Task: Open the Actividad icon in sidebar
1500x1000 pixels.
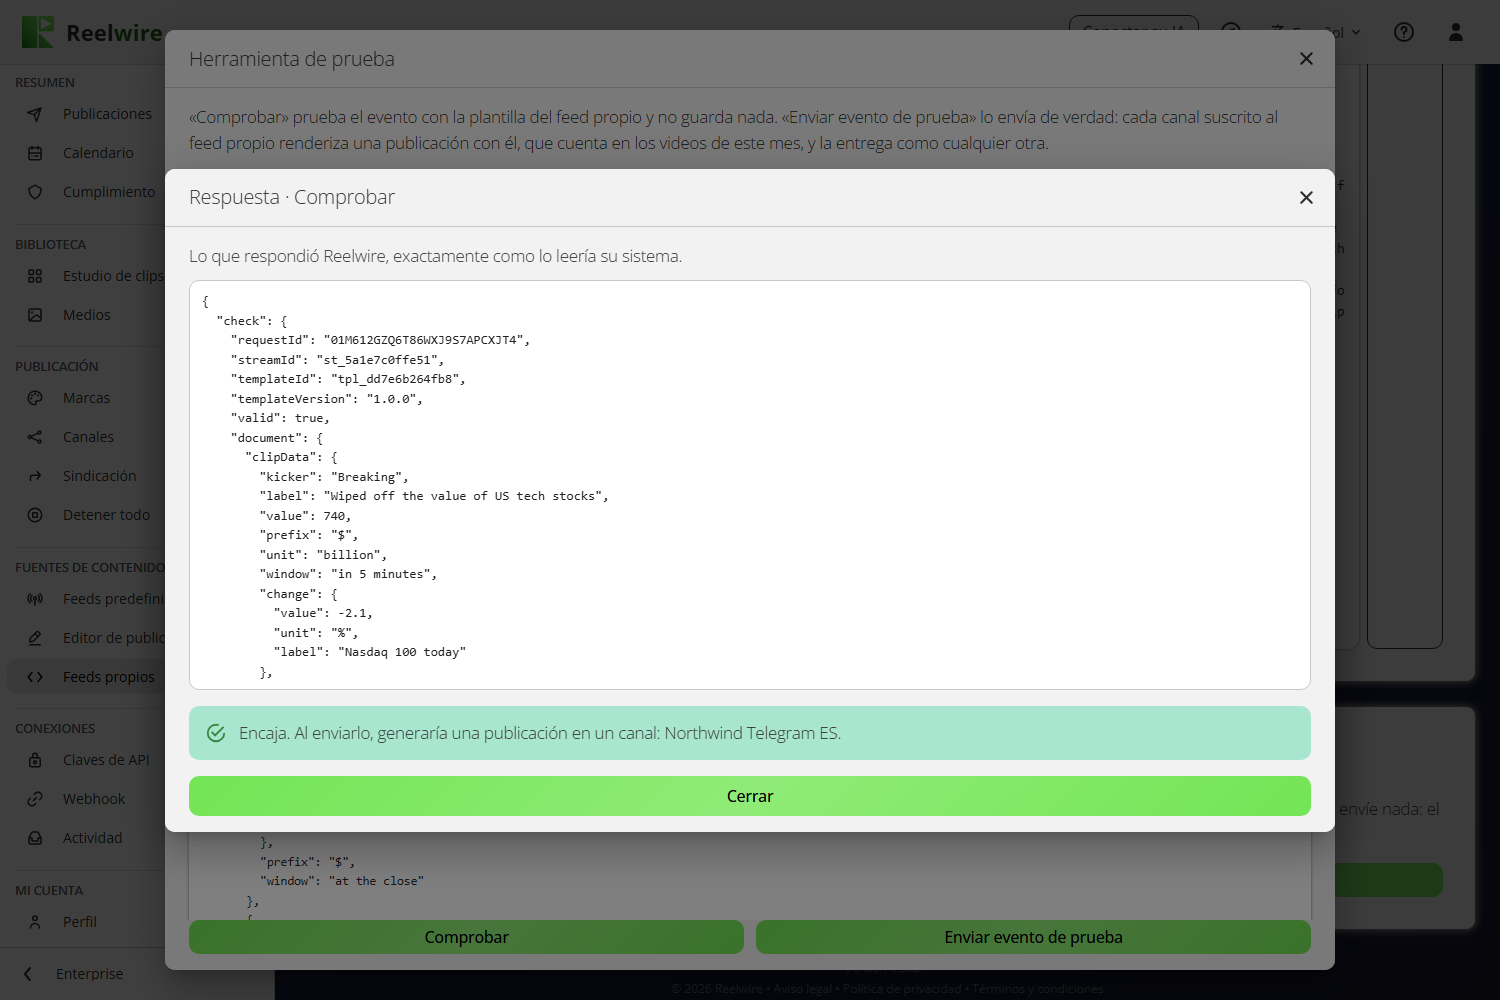Action: pos(35,838)
